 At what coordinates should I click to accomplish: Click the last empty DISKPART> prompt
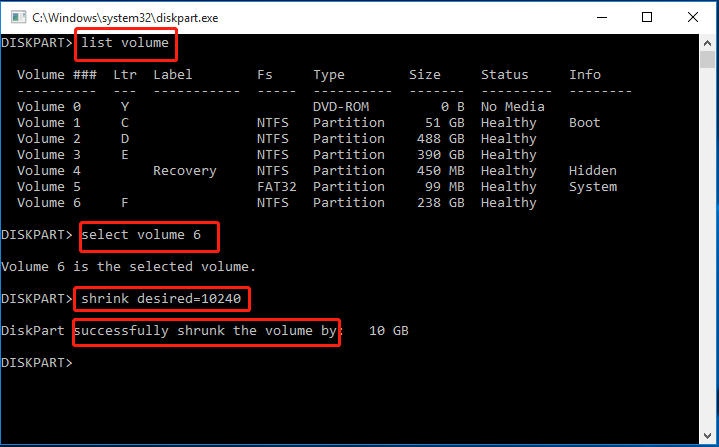37,363
